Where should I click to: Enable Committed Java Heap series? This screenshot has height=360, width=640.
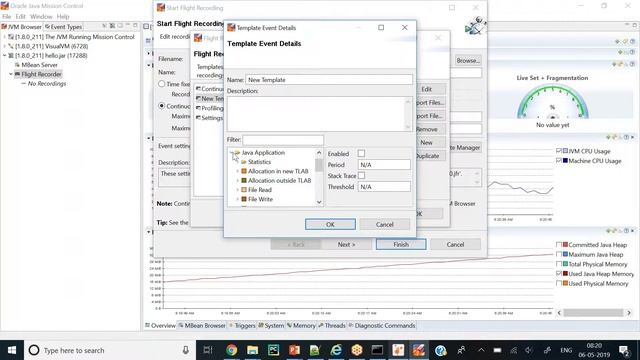click(559, 245)
